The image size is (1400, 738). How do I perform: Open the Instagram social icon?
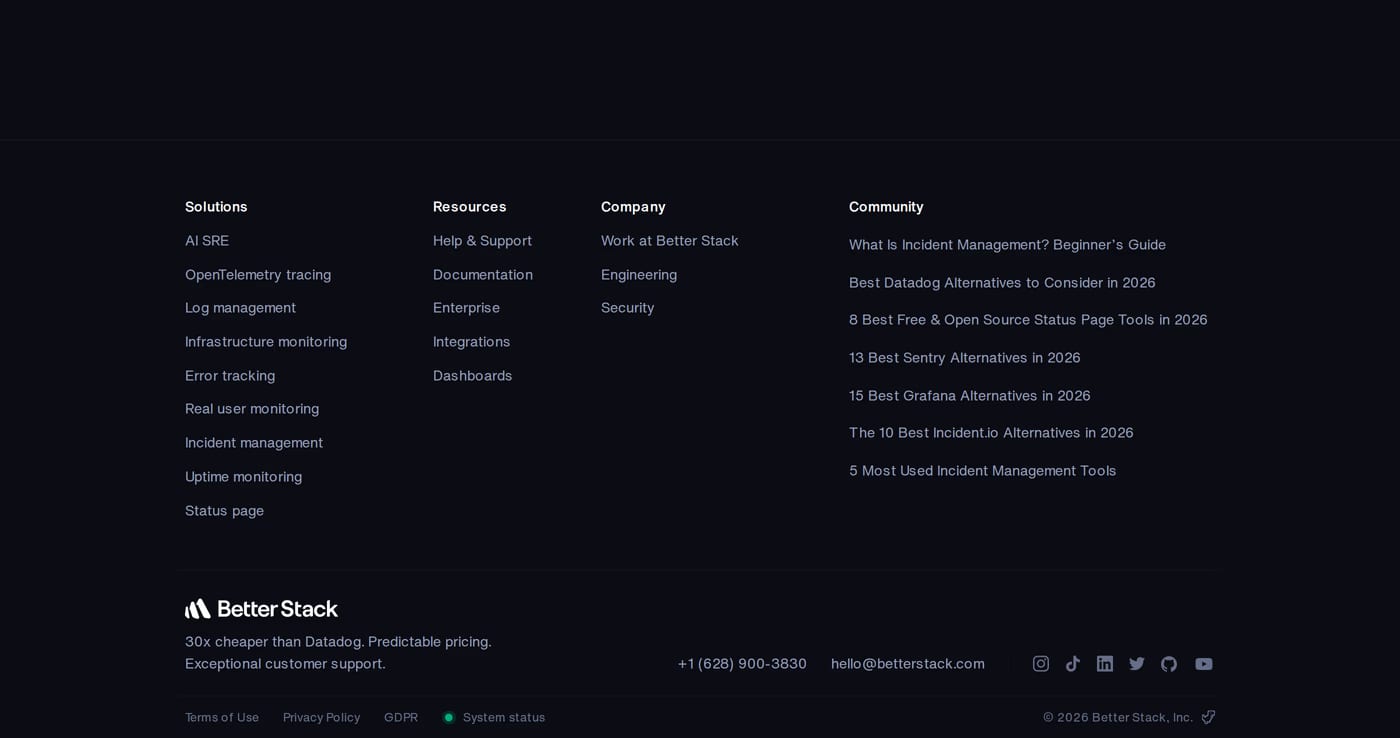[1041, 664]
